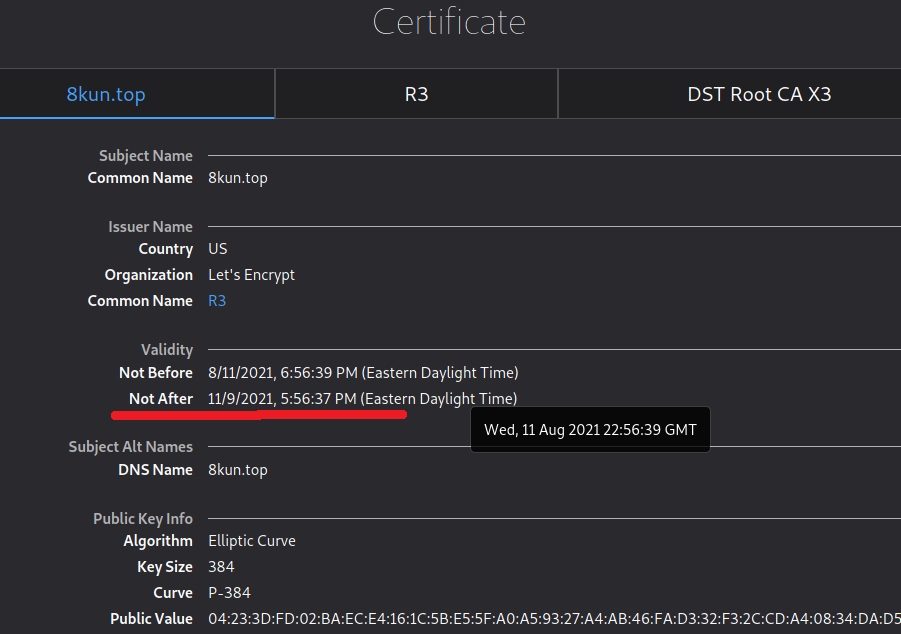Screen dimensions: 901x634
Task: Click the Not Before date value
Action: pyautogui.click(x=363, y=373)
